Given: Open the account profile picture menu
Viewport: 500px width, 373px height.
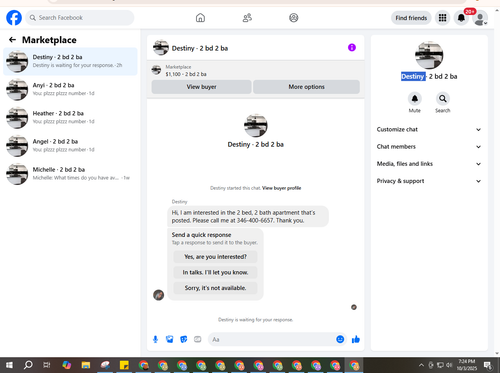Looking at the screenshot, I should click(x=480, y=18).
